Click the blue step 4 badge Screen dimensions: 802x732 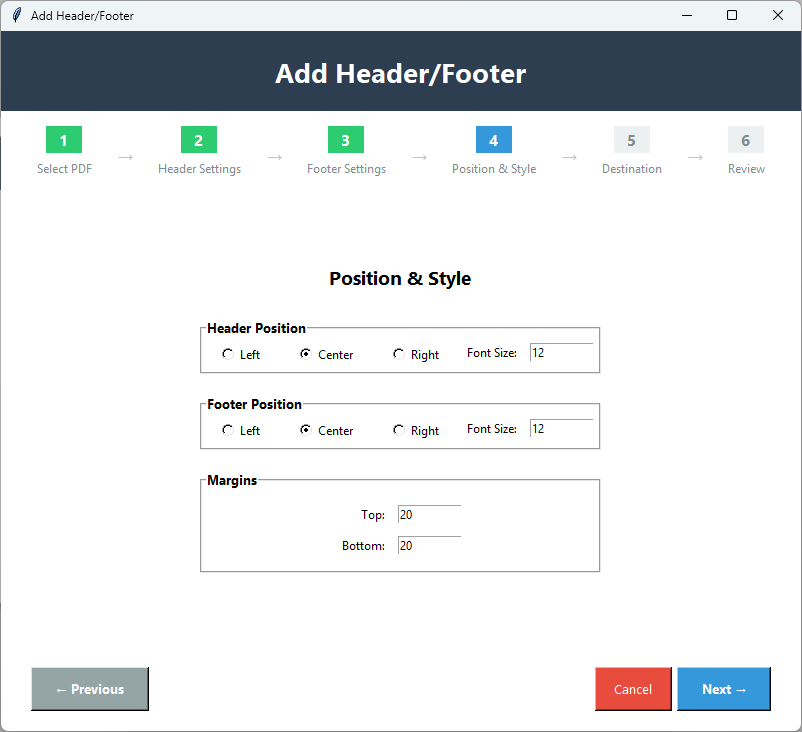point(493,140)
